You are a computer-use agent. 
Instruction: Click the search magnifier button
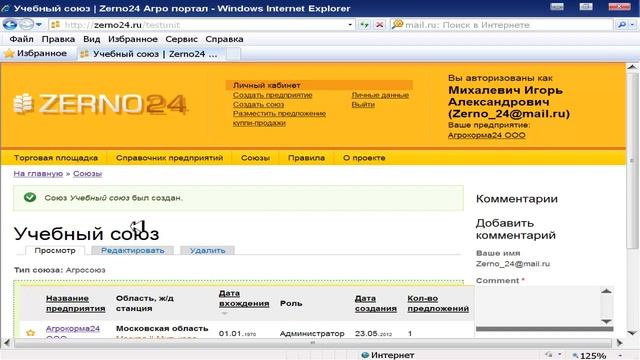tap(621, 25)
